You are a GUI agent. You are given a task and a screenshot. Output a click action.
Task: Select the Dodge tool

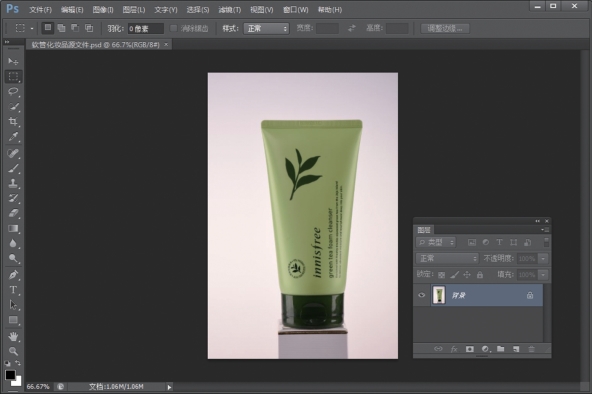pos(13,258)
